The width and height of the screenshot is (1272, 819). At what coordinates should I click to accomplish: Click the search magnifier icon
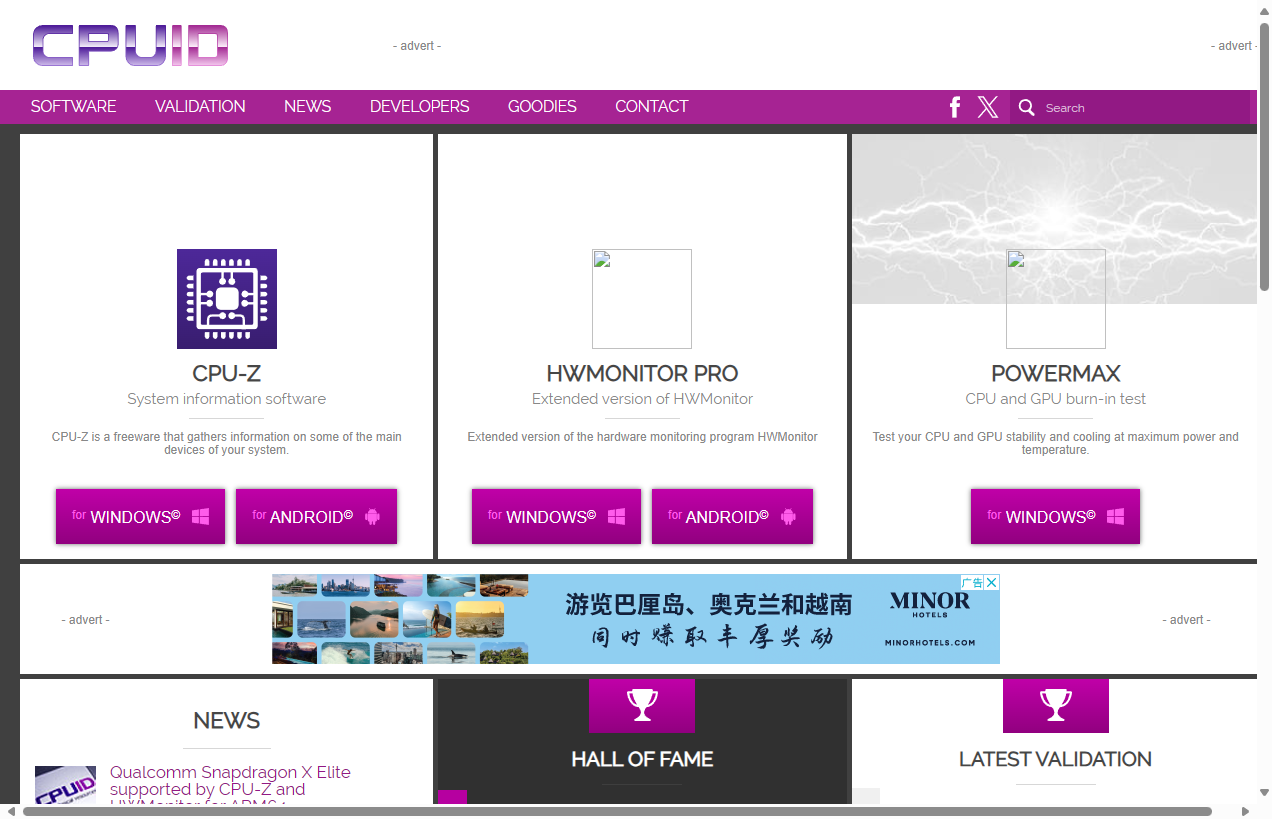coord(1026,107)
